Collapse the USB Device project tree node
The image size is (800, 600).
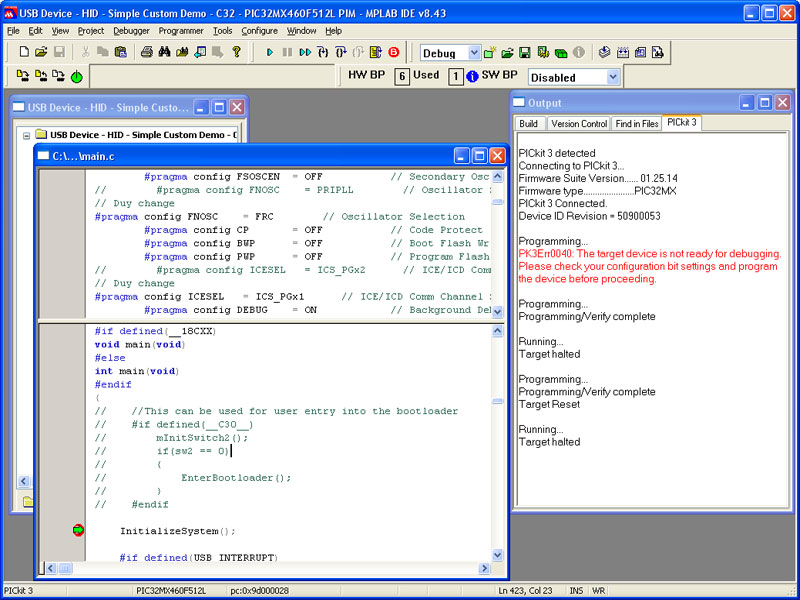[x=26, y=136]
